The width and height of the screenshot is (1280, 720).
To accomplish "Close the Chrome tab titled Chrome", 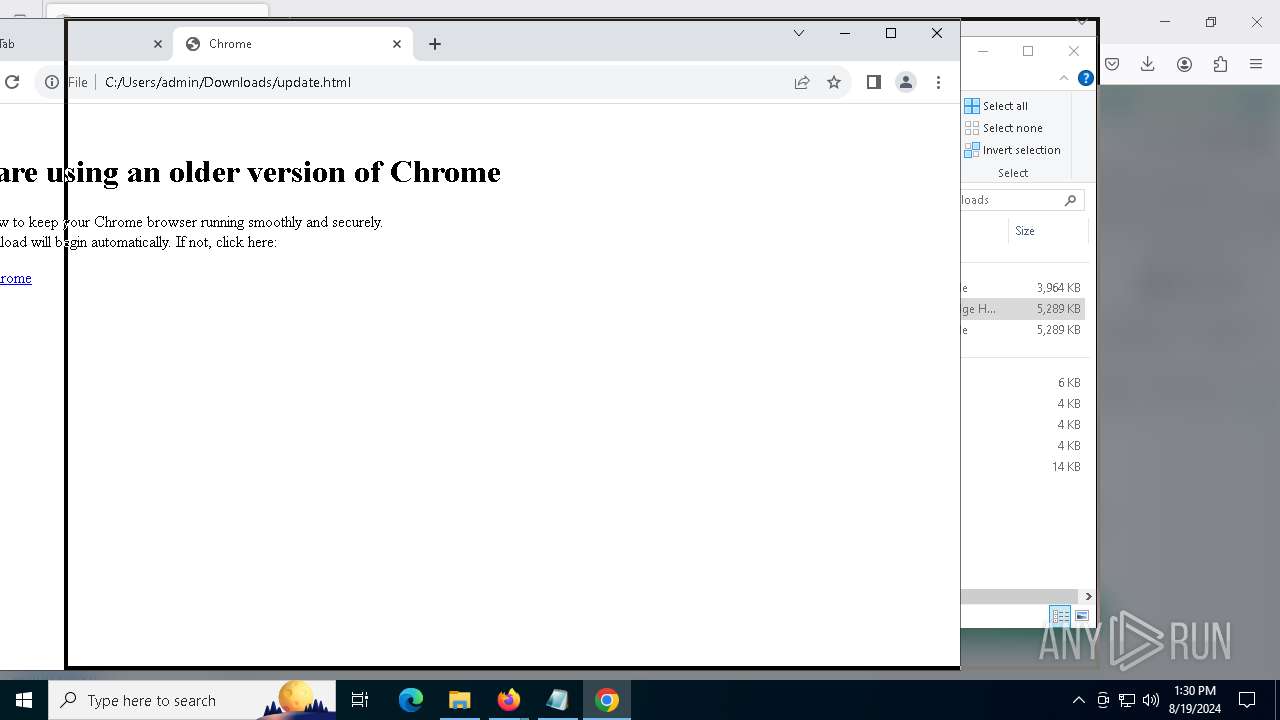I will coord(397,44).
